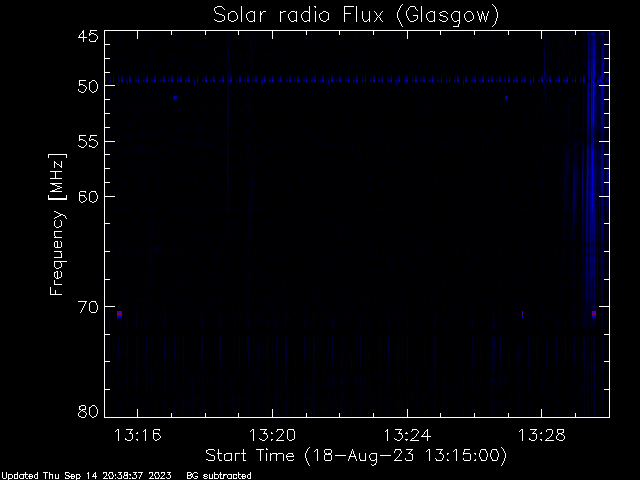
Task: Click the blue spot near 51 MHz after 13:16
Action: tap(175, 98)
